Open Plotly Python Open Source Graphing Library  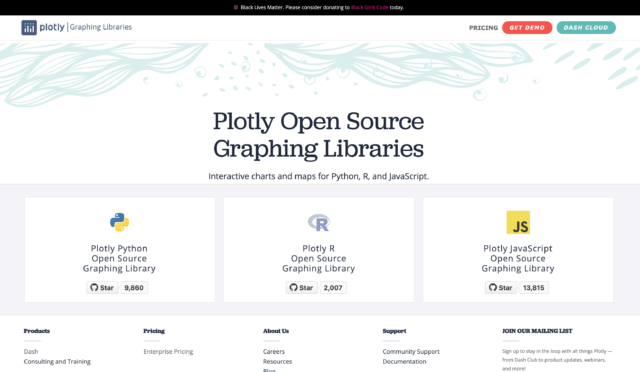[119, 258]
